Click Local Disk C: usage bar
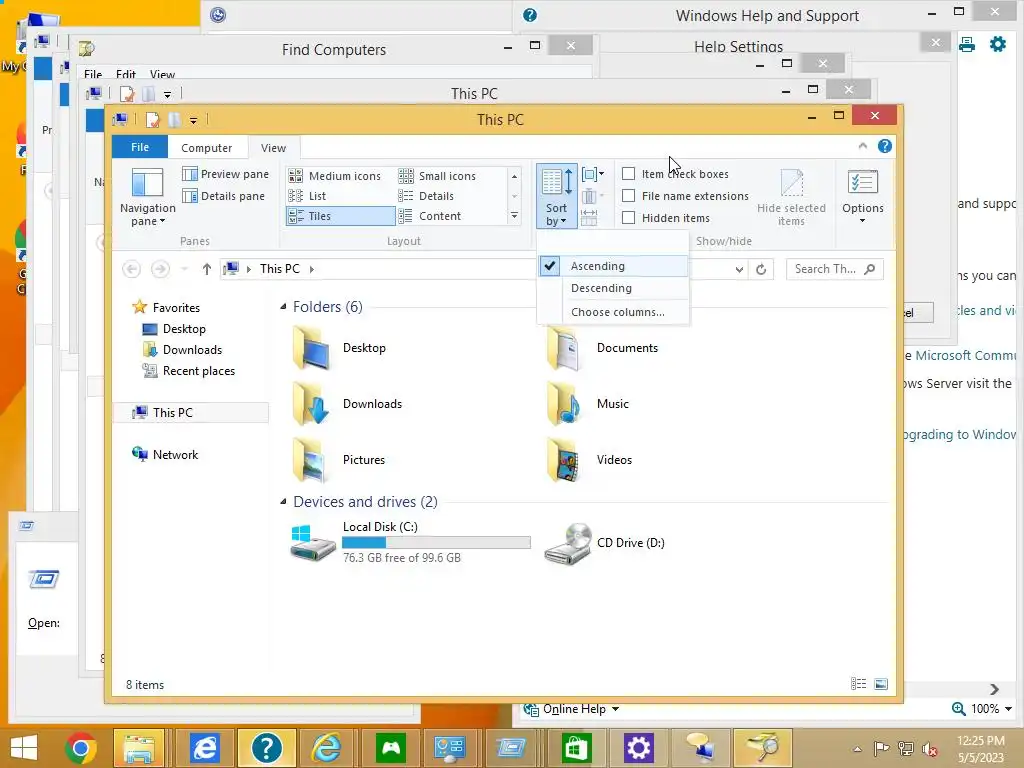1024x768 pixels. (x=436, y=543)
